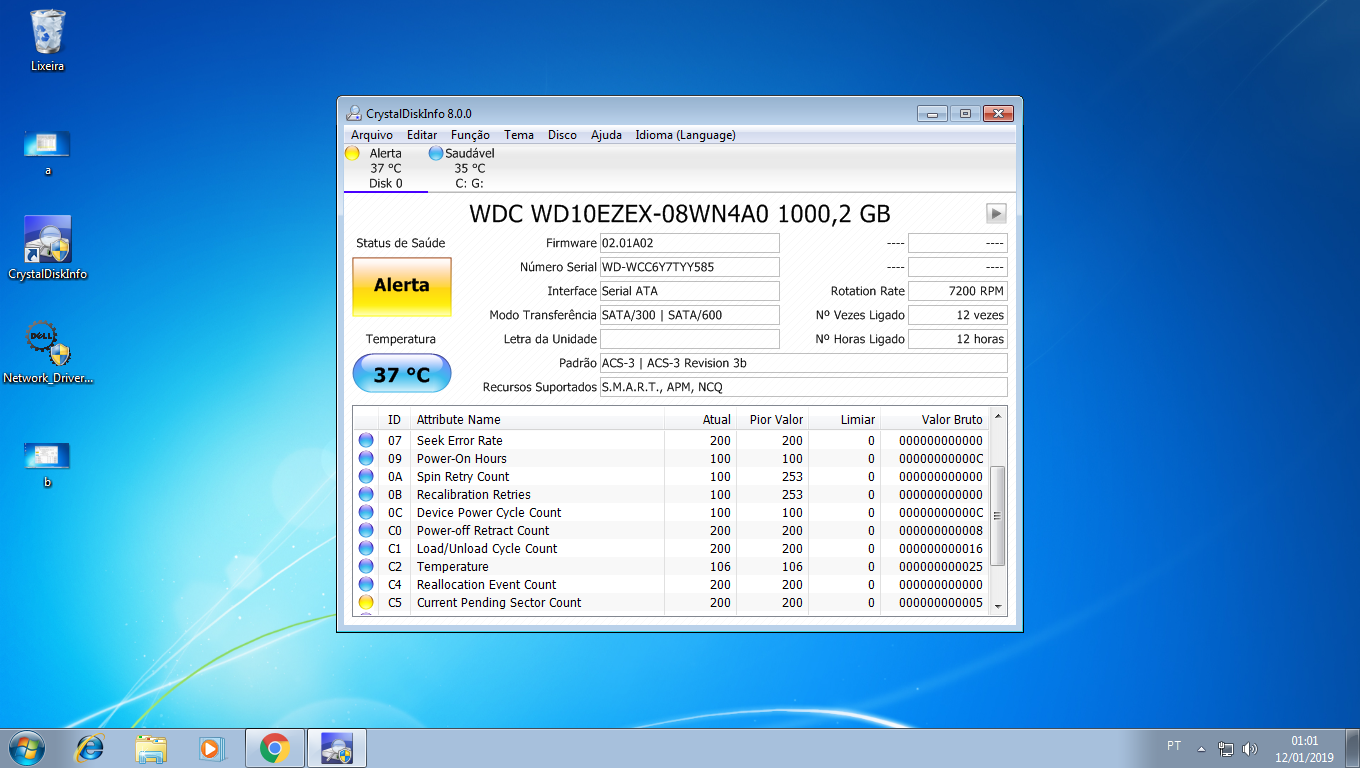Click the 37 °C temperature button
This screenshot has height=768, width=1360.
[402, 374]
